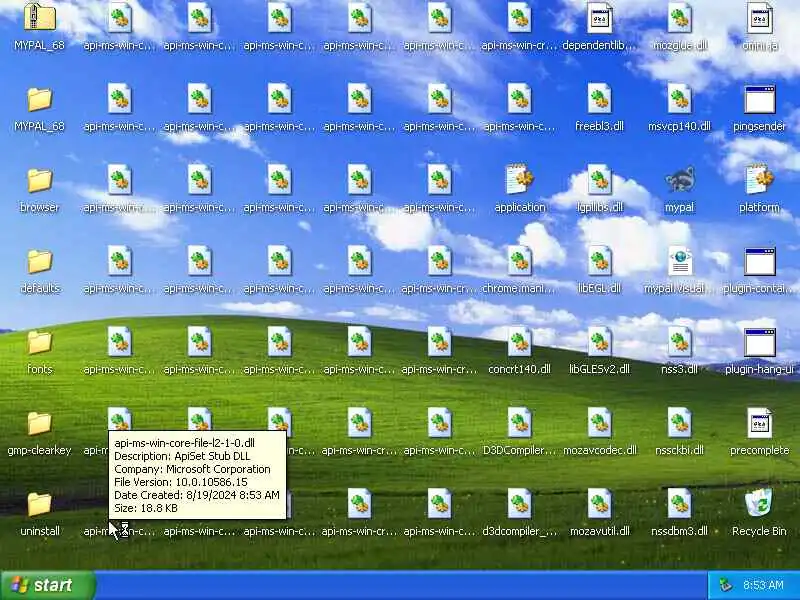Click the mozglue.dll file icon
The height and width of the screenshot is (600, 800).
point(680,18)
